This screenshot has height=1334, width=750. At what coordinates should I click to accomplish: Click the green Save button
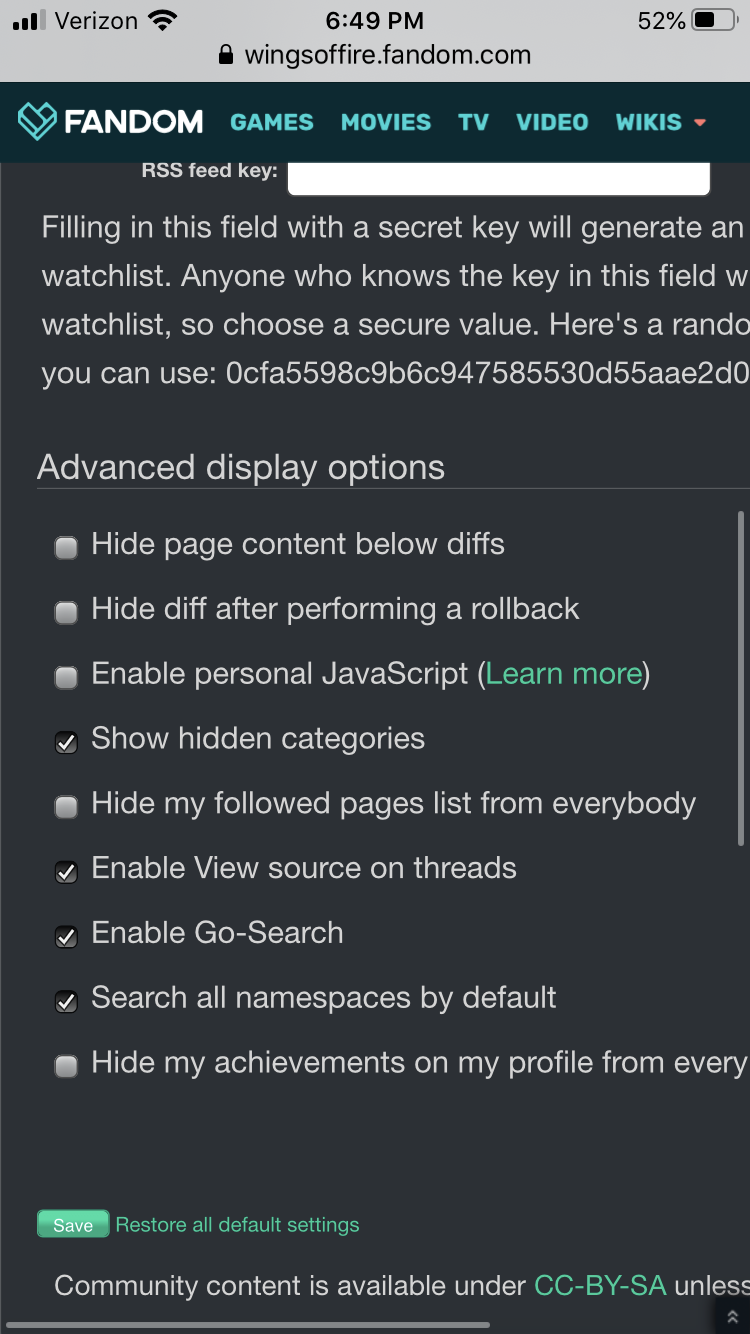click(73, 1225)
